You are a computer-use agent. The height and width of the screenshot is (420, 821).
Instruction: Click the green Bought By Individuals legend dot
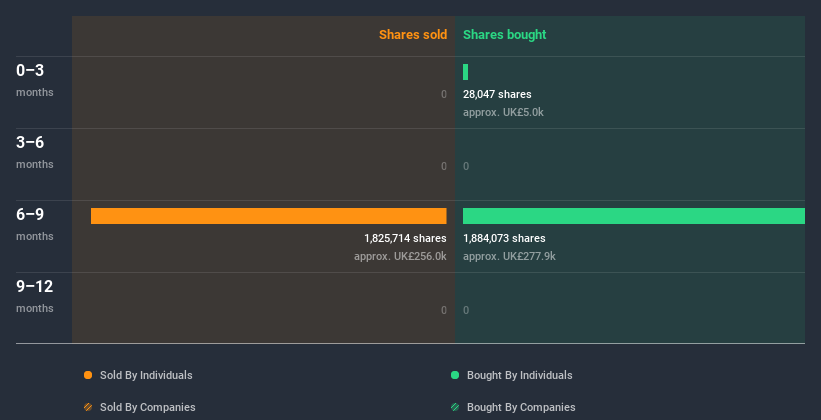[455, 375]
